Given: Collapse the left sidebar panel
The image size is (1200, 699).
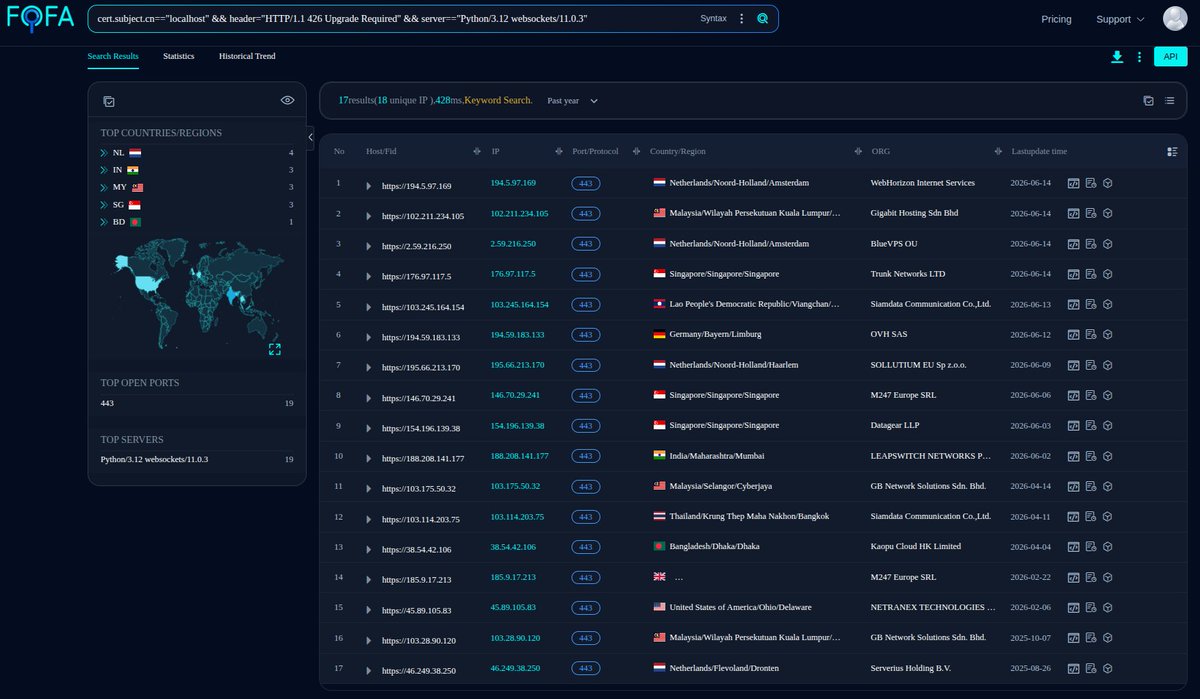Looking at the screenshot, I should 310,137.
